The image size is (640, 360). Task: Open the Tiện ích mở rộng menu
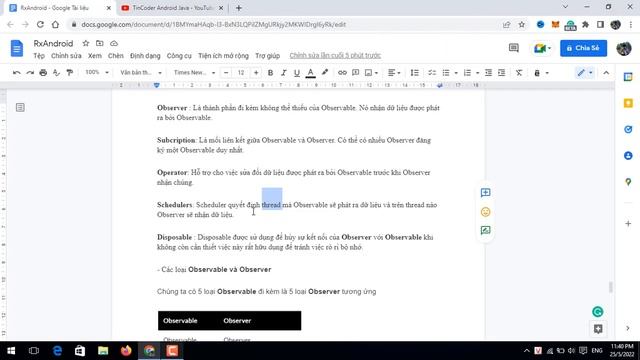tap(223, 56)
